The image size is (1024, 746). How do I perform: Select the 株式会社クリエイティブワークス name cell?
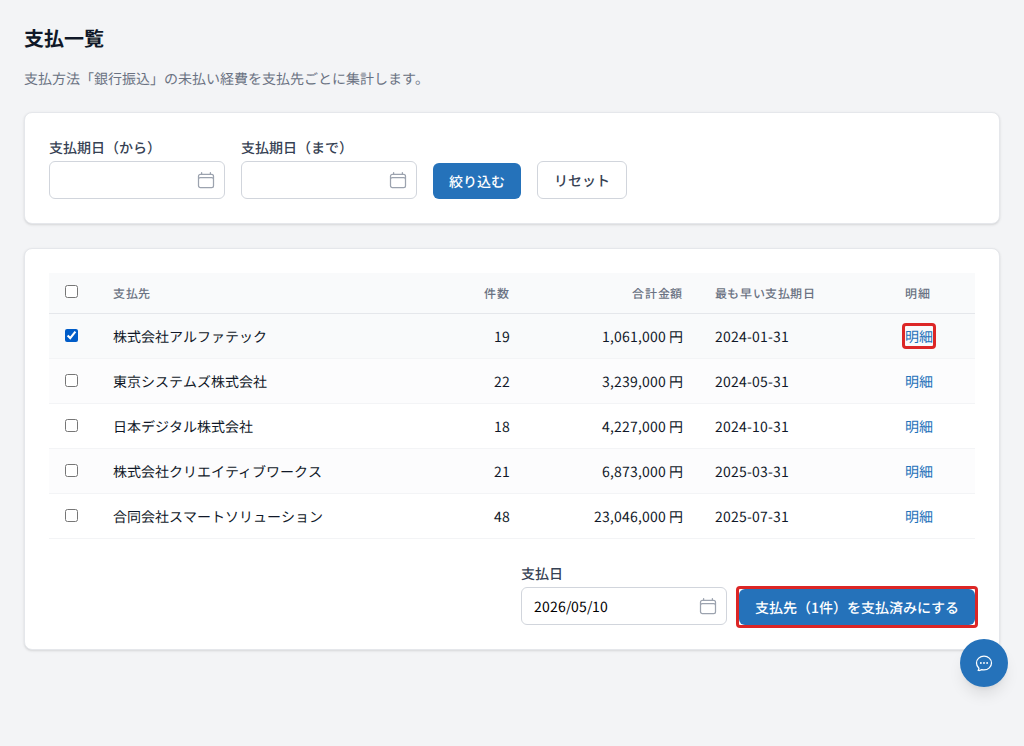click(x=217, y=472)
